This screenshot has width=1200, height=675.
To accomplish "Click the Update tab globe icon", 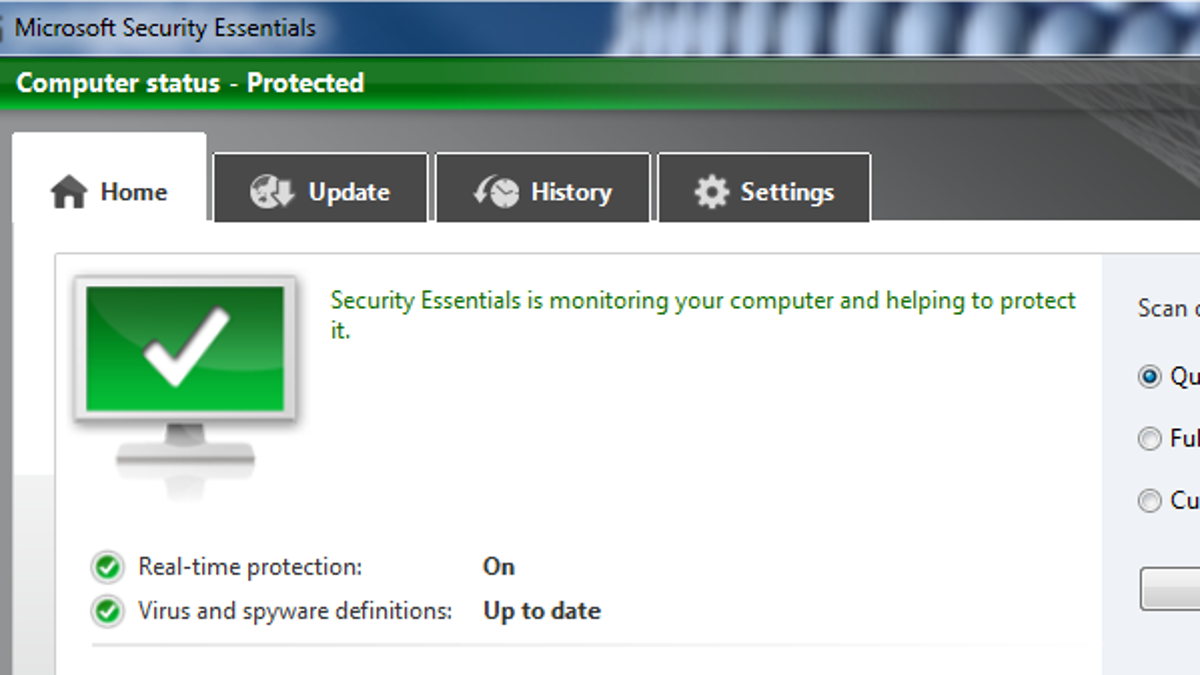I will pos(271,191).
